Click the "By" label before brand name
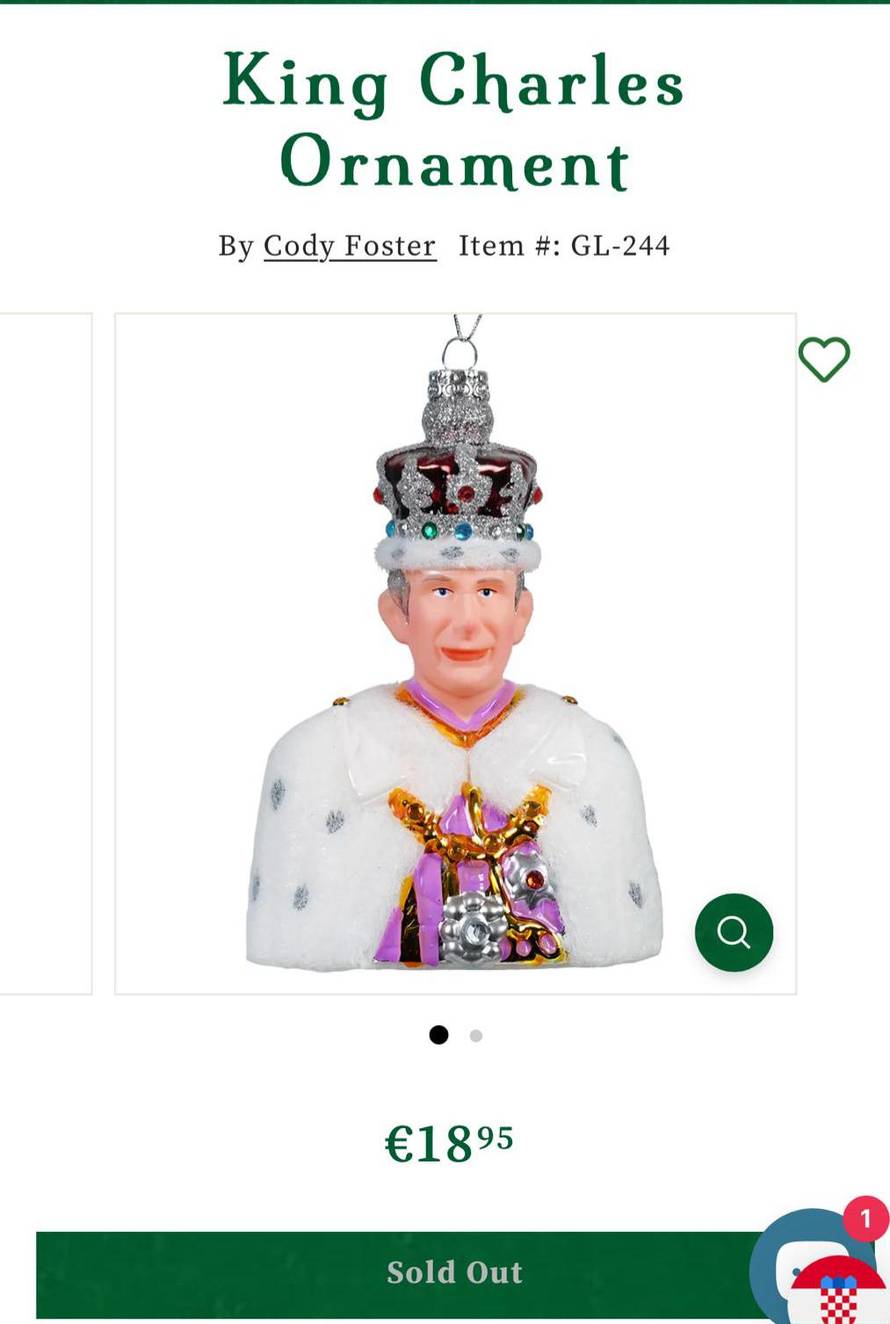This screenshot has height=1324, width=890. click(x=236, y=247)
